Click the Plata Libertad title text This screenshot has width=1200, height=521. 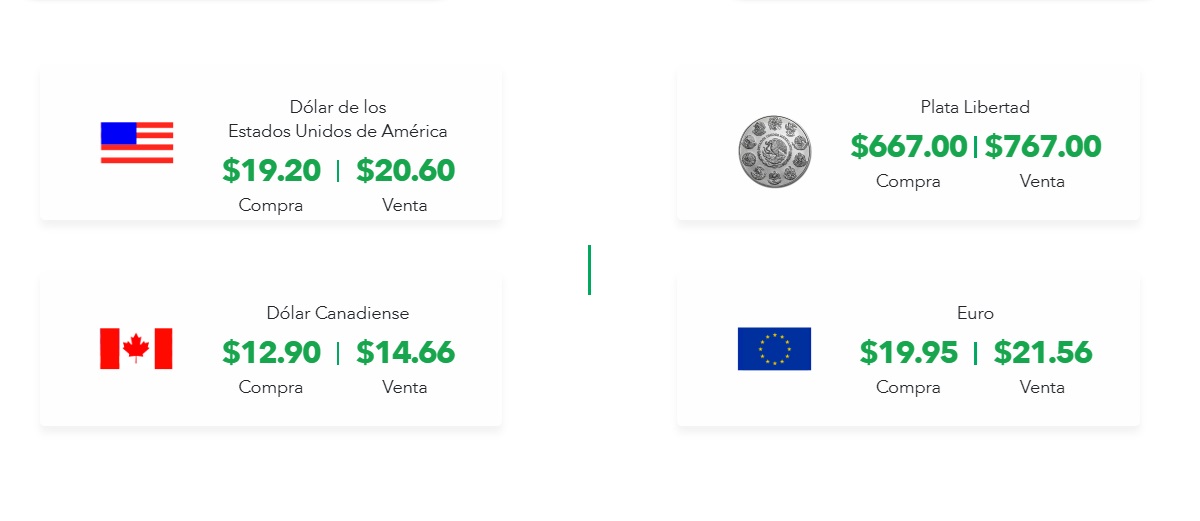coord(975,107)
